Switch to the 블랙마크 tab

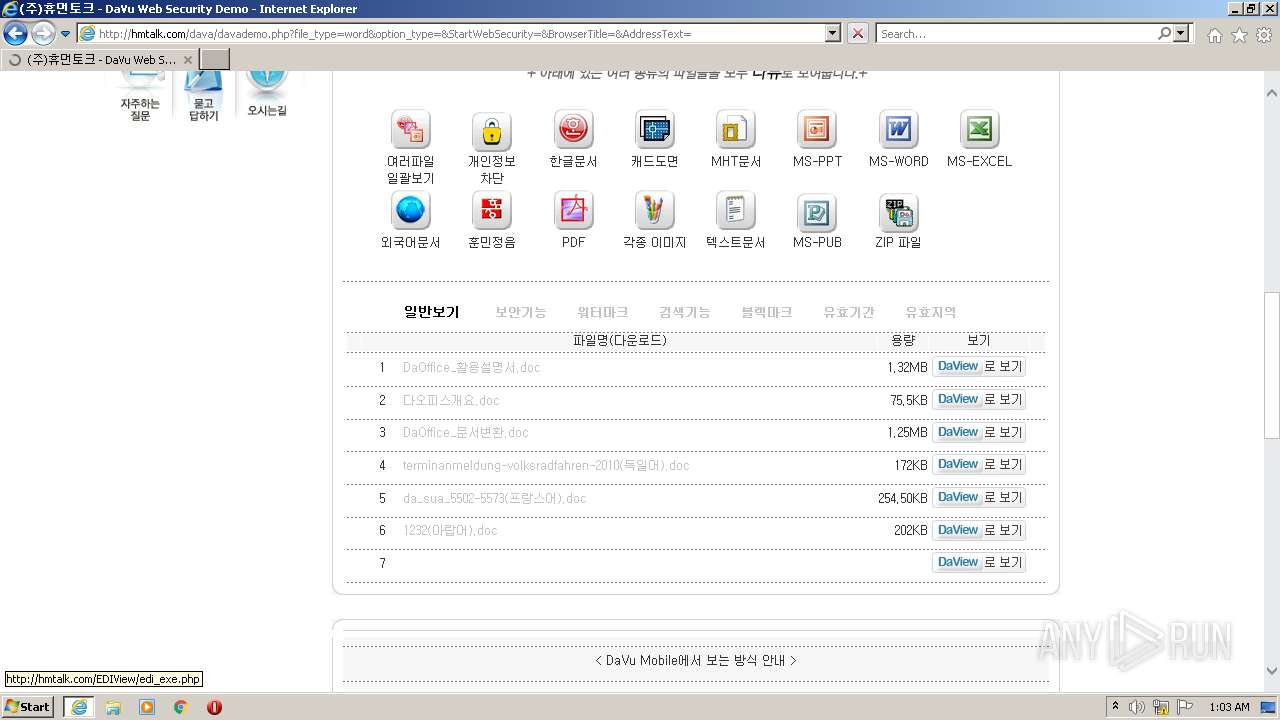tap(767, 312)
